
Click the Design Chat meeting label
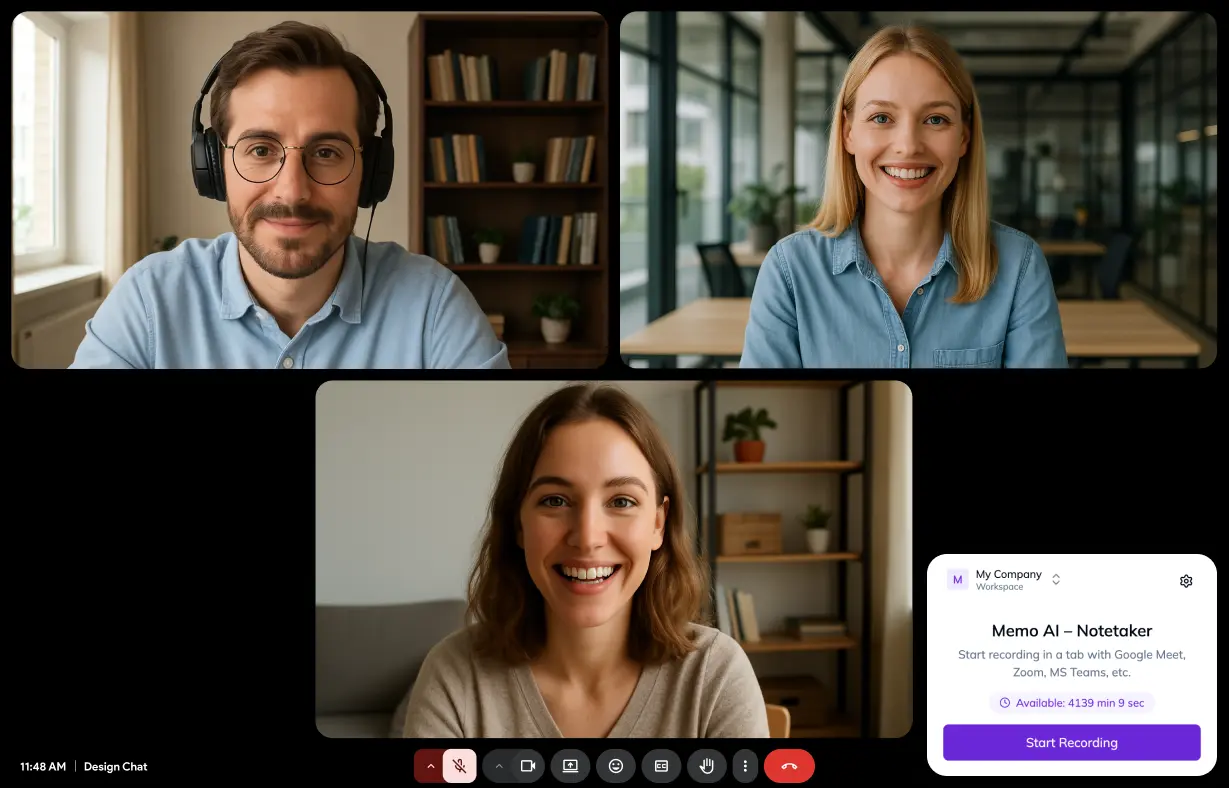click(115, 766)
